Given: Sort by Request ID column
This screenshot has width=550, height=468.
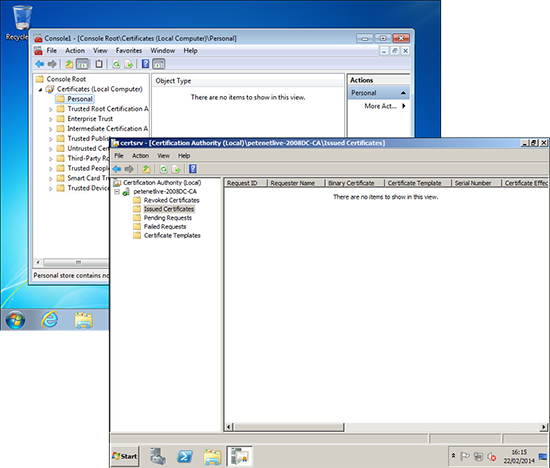Looking at the screenshot, I should pos(246,183).
